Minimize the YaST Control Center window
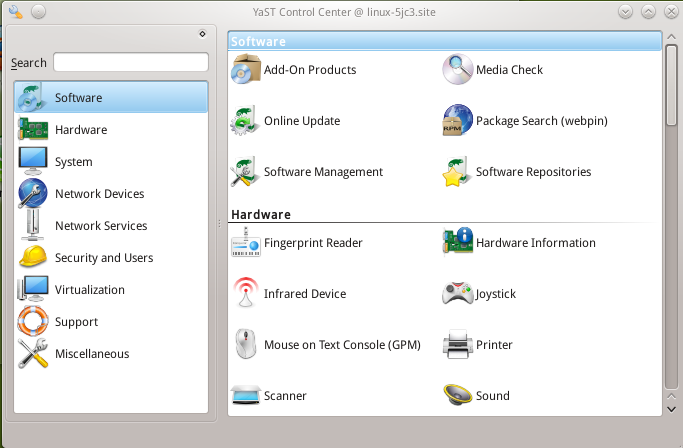Image resolution: width=683 pixels, height=448 pixels. (626, 12)
